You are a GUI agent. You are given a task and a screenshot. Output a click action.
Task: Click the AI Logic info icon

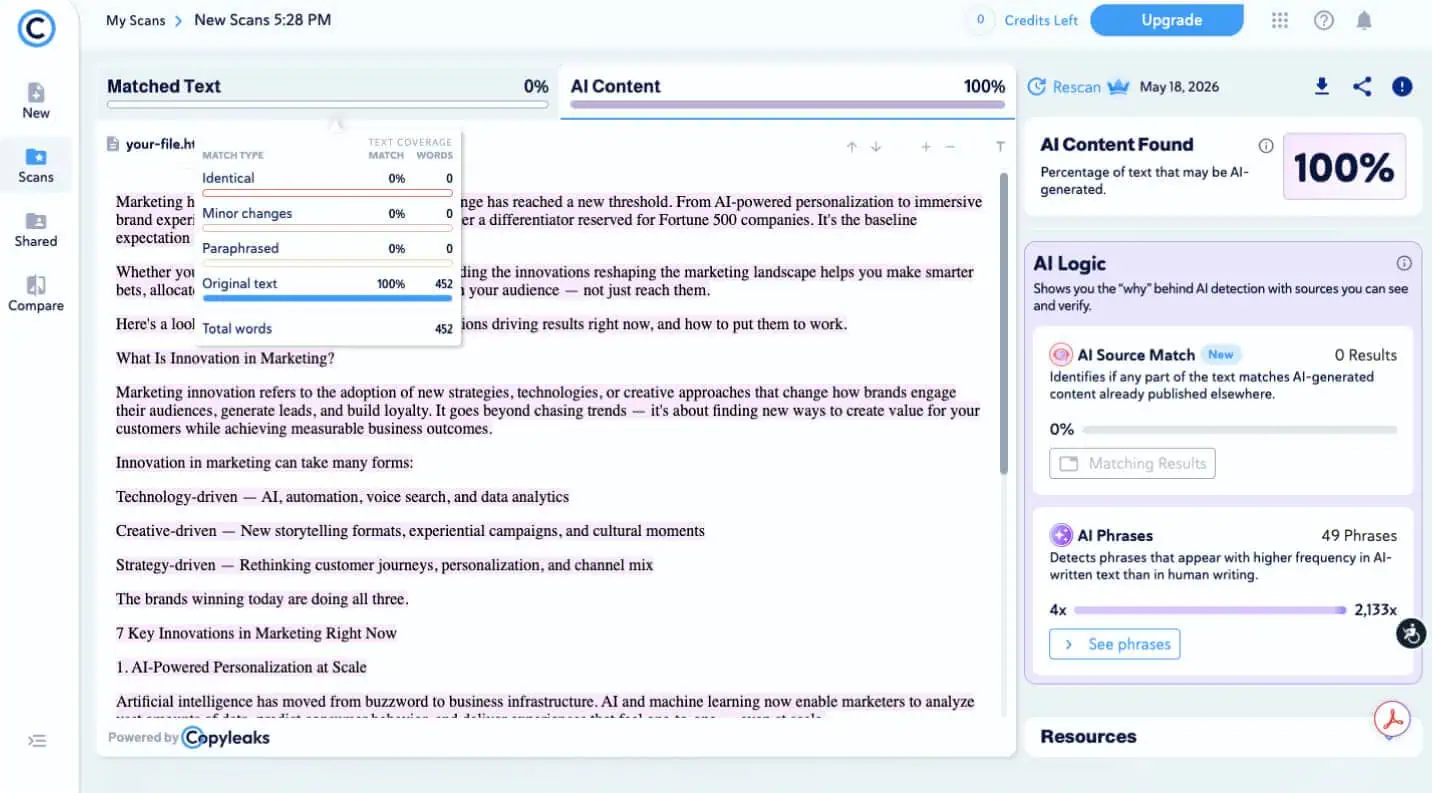(x=1404, y=264)
